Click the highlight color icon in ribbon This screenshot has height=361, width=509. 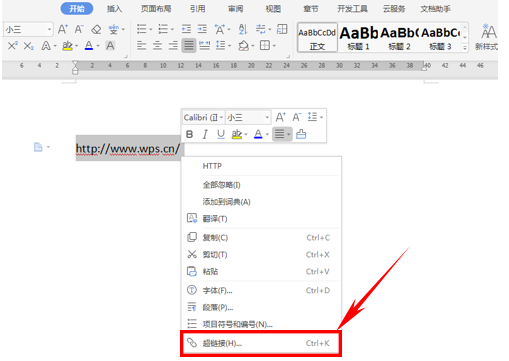pos(68,46)
